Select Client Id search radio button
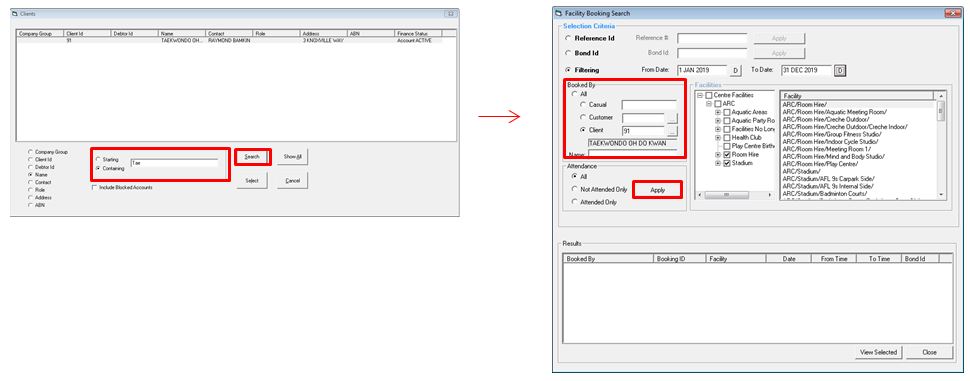The width and height of the screenshot is (970, 381). pyautogui.click(x=30, y=159)
